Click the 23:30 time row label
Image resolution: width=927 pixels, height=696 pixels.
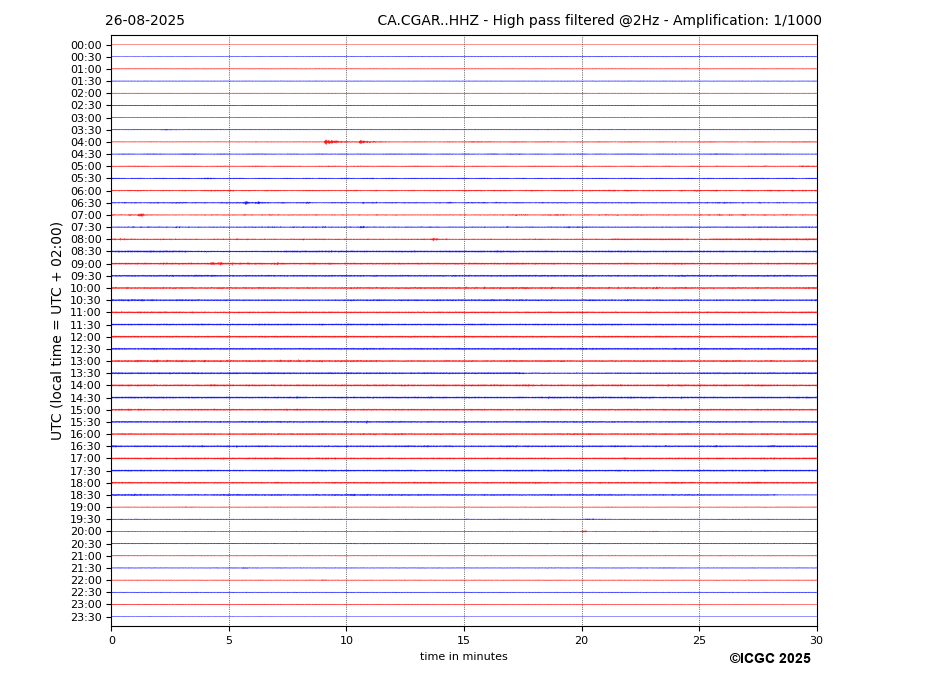(86, 617)
